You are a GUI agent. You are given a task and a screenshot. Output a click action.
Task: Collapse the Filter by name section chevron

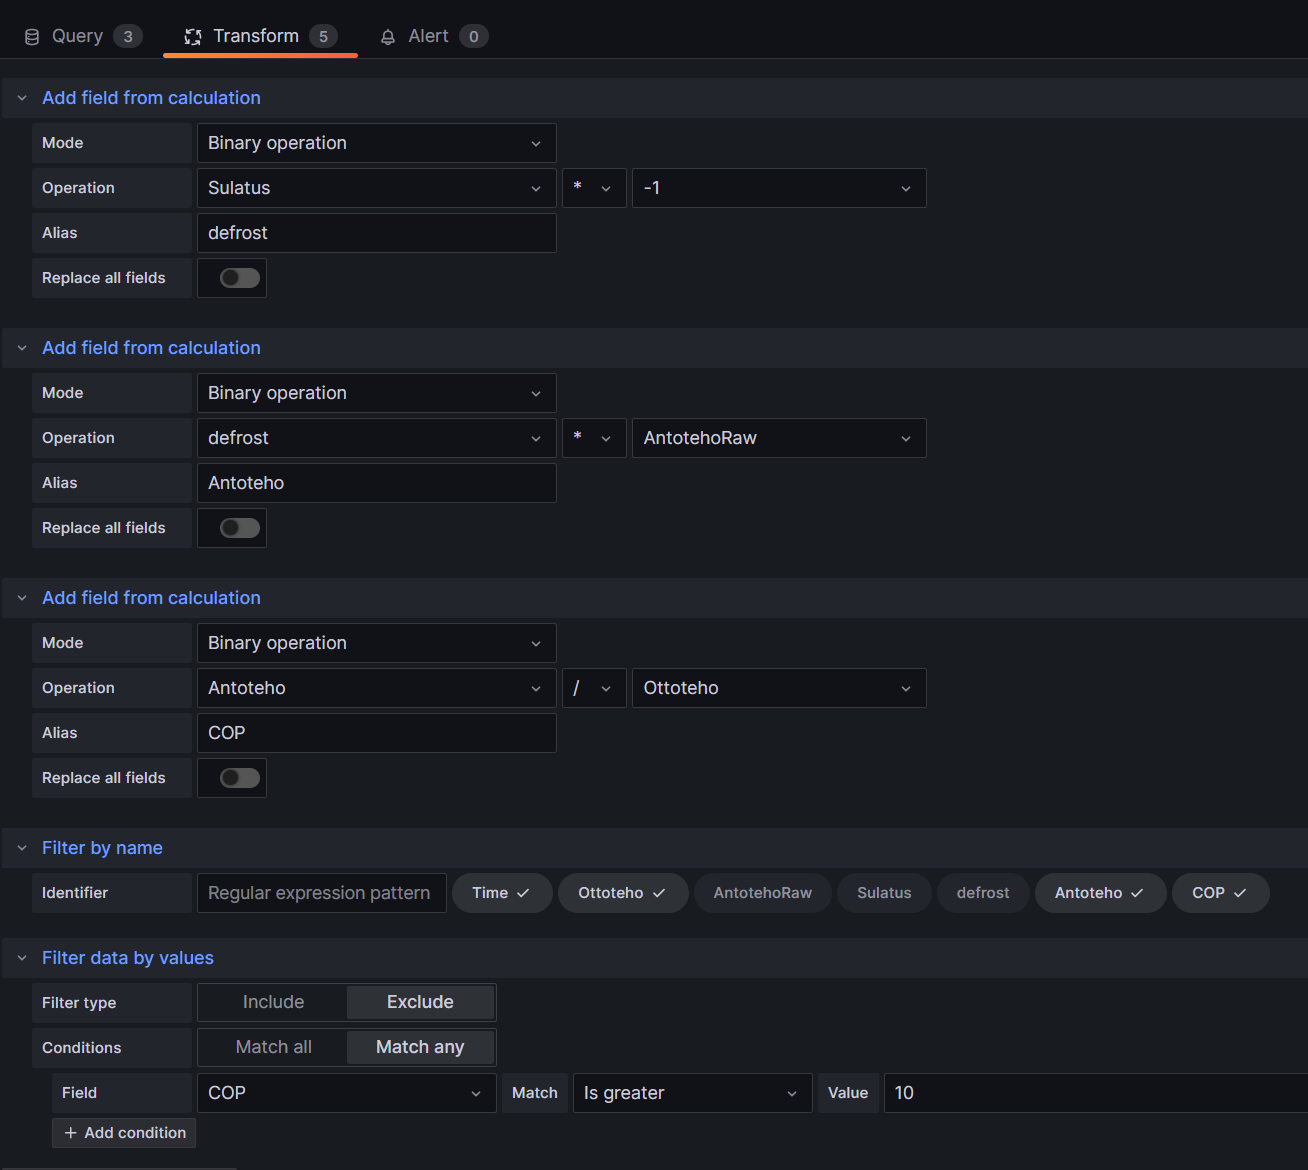click(22, 848)
